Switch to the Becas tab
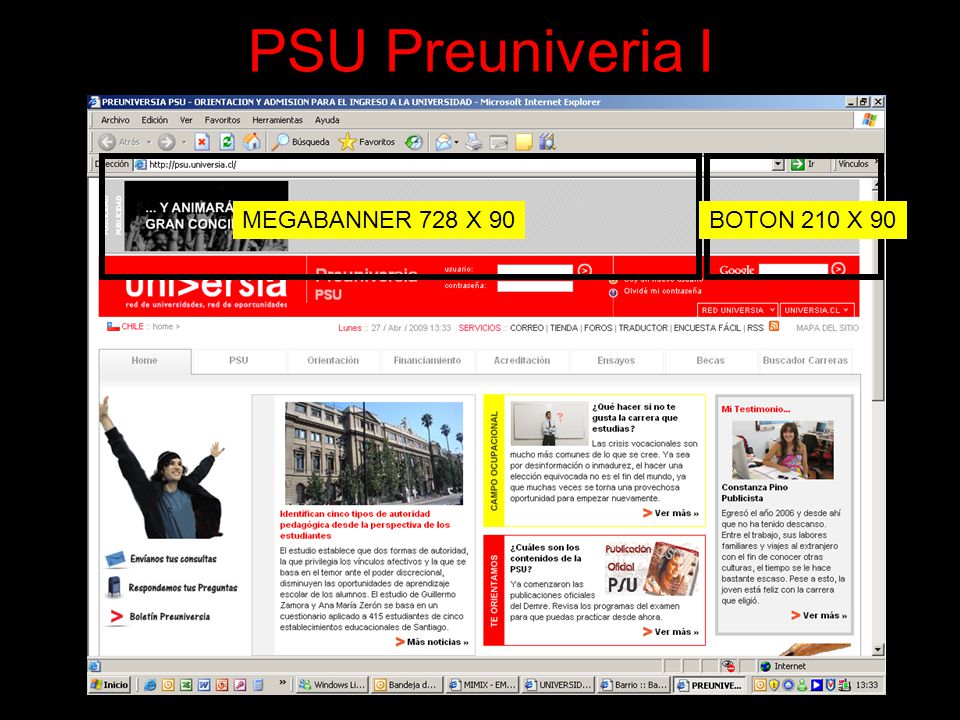This screenshot has width=960, height=720. coord(710,361)
